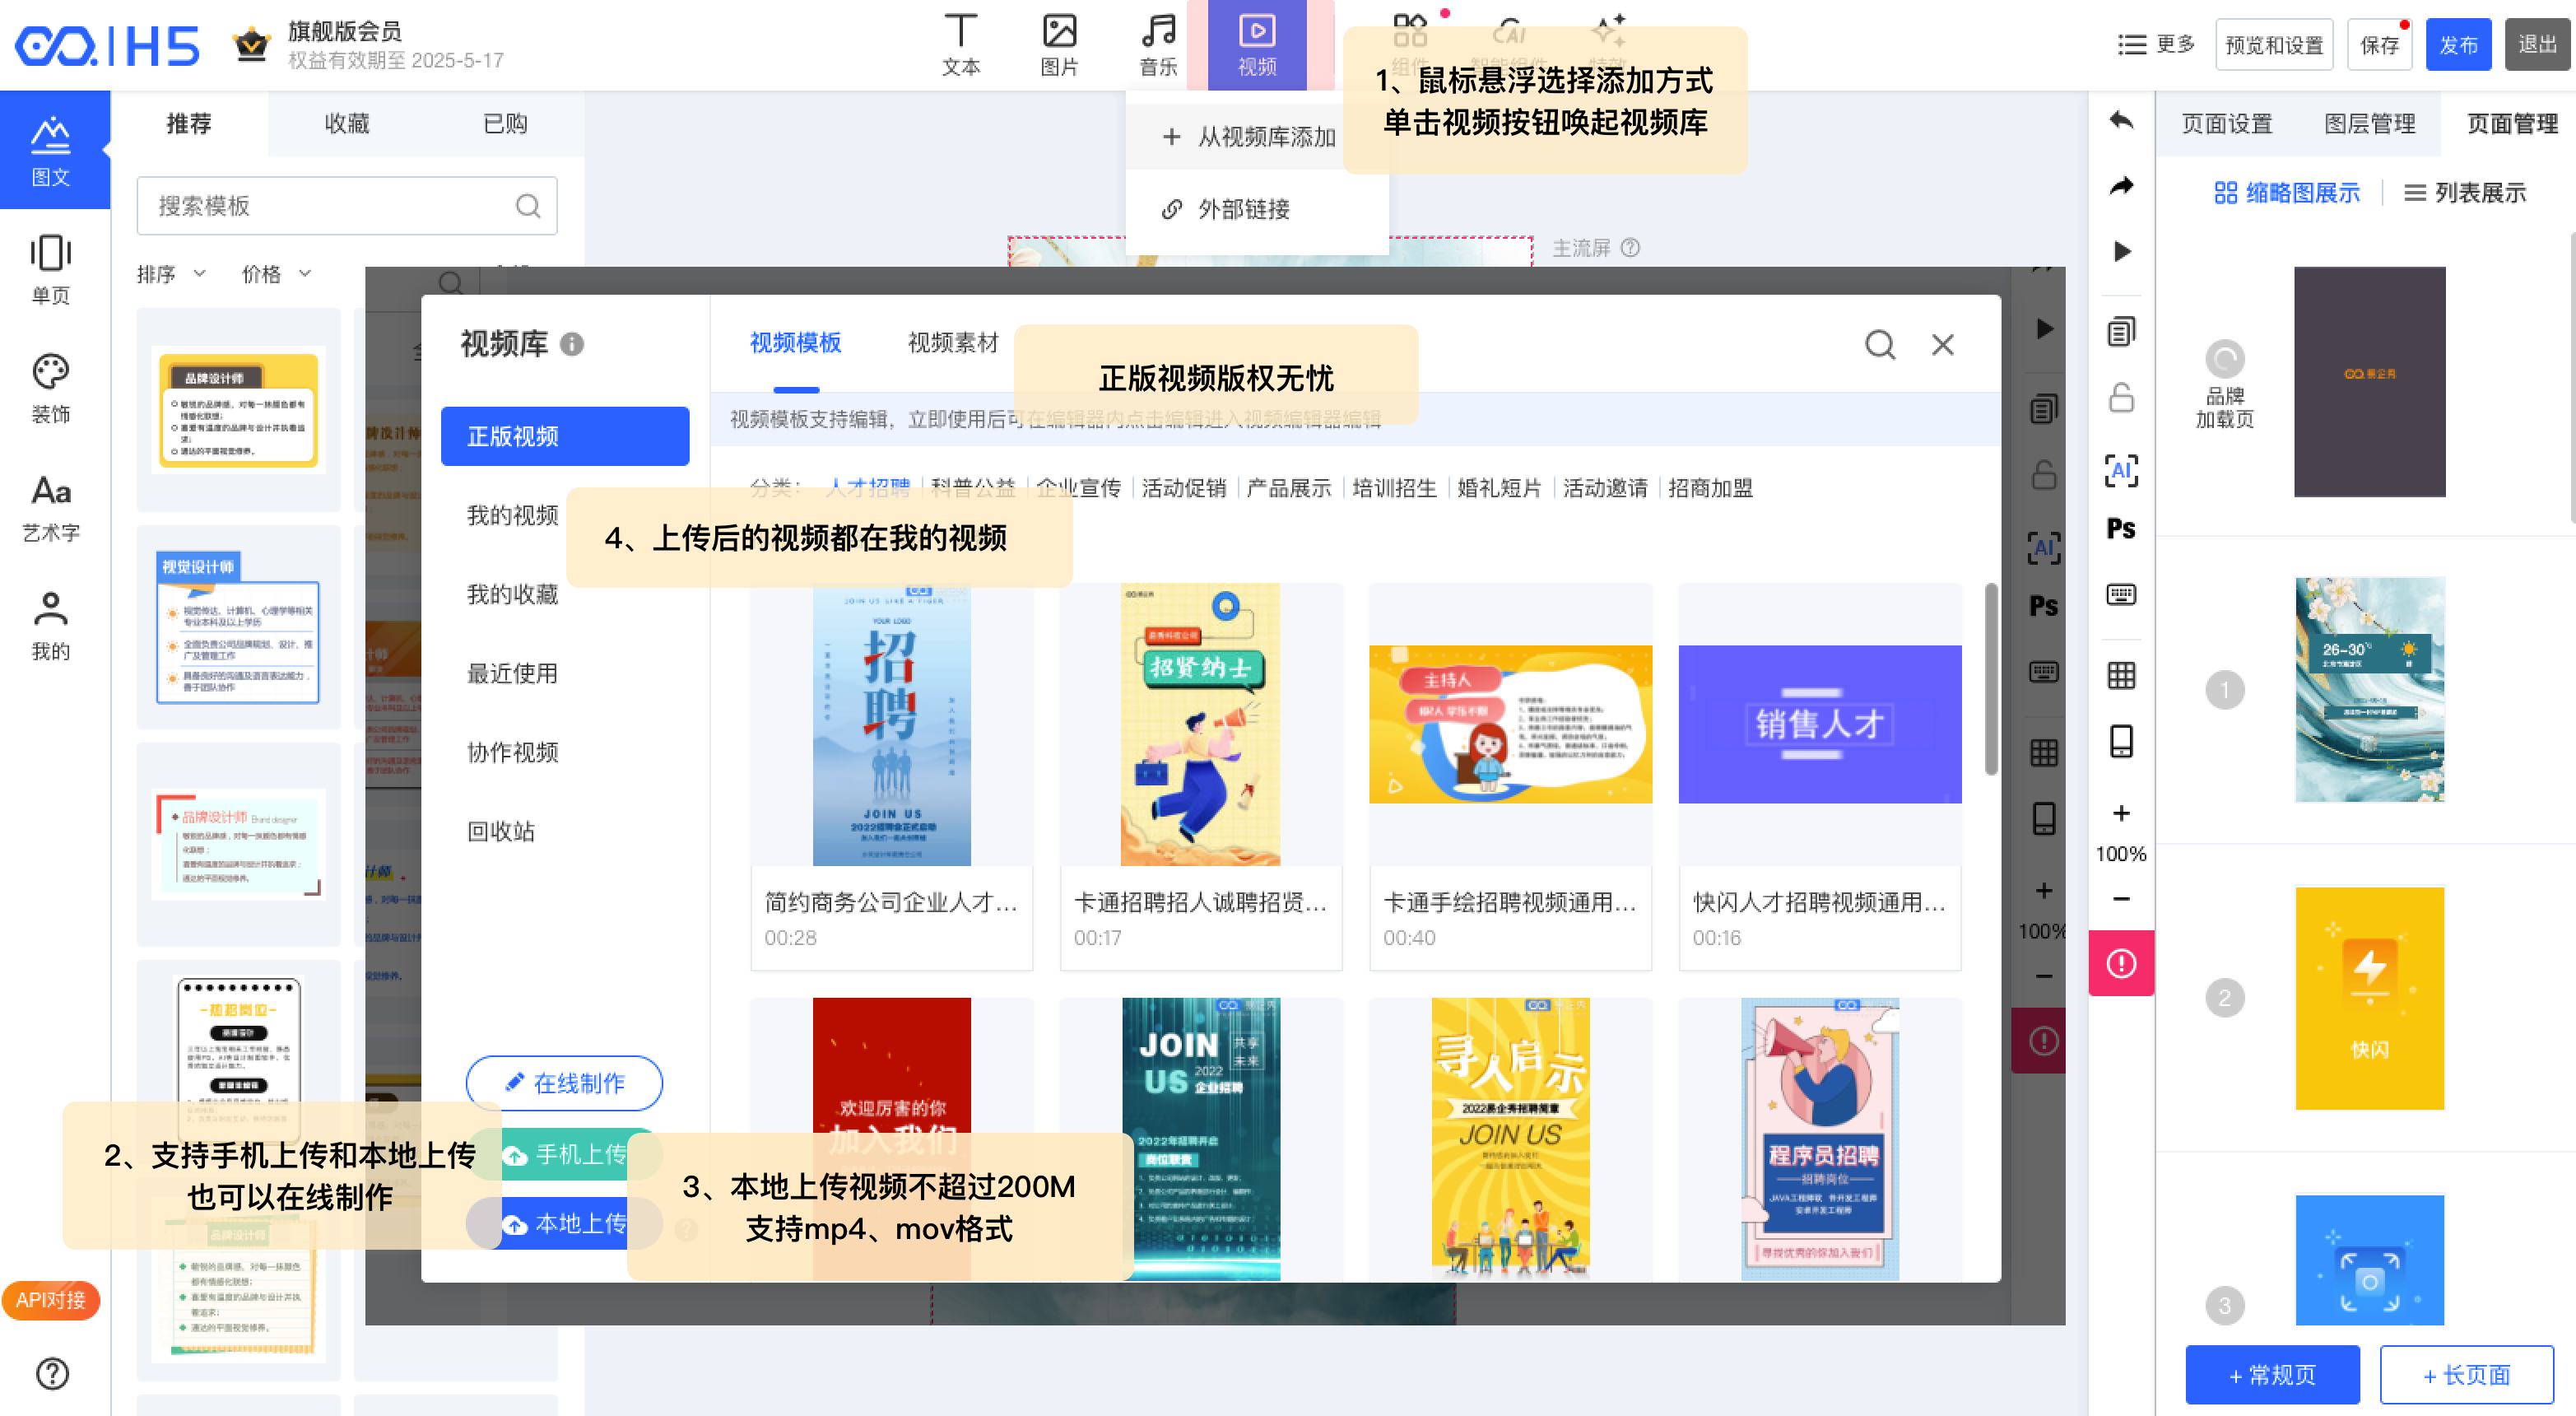This screenshot has width=2576, height=1416.
Task: Click the video library search icon
Action: pyautogui.click(x=1879, y=345)
